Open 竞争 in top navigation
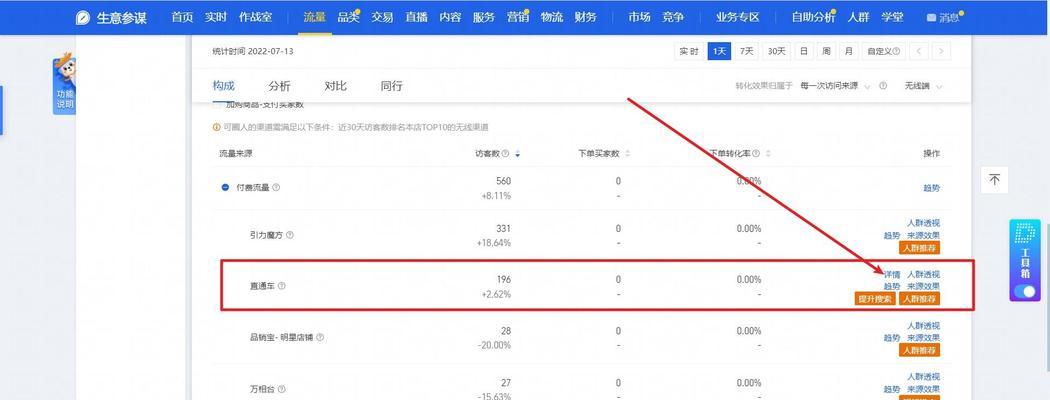The image size is (1050, 400). pyautogui.click(x=673, y=17)
